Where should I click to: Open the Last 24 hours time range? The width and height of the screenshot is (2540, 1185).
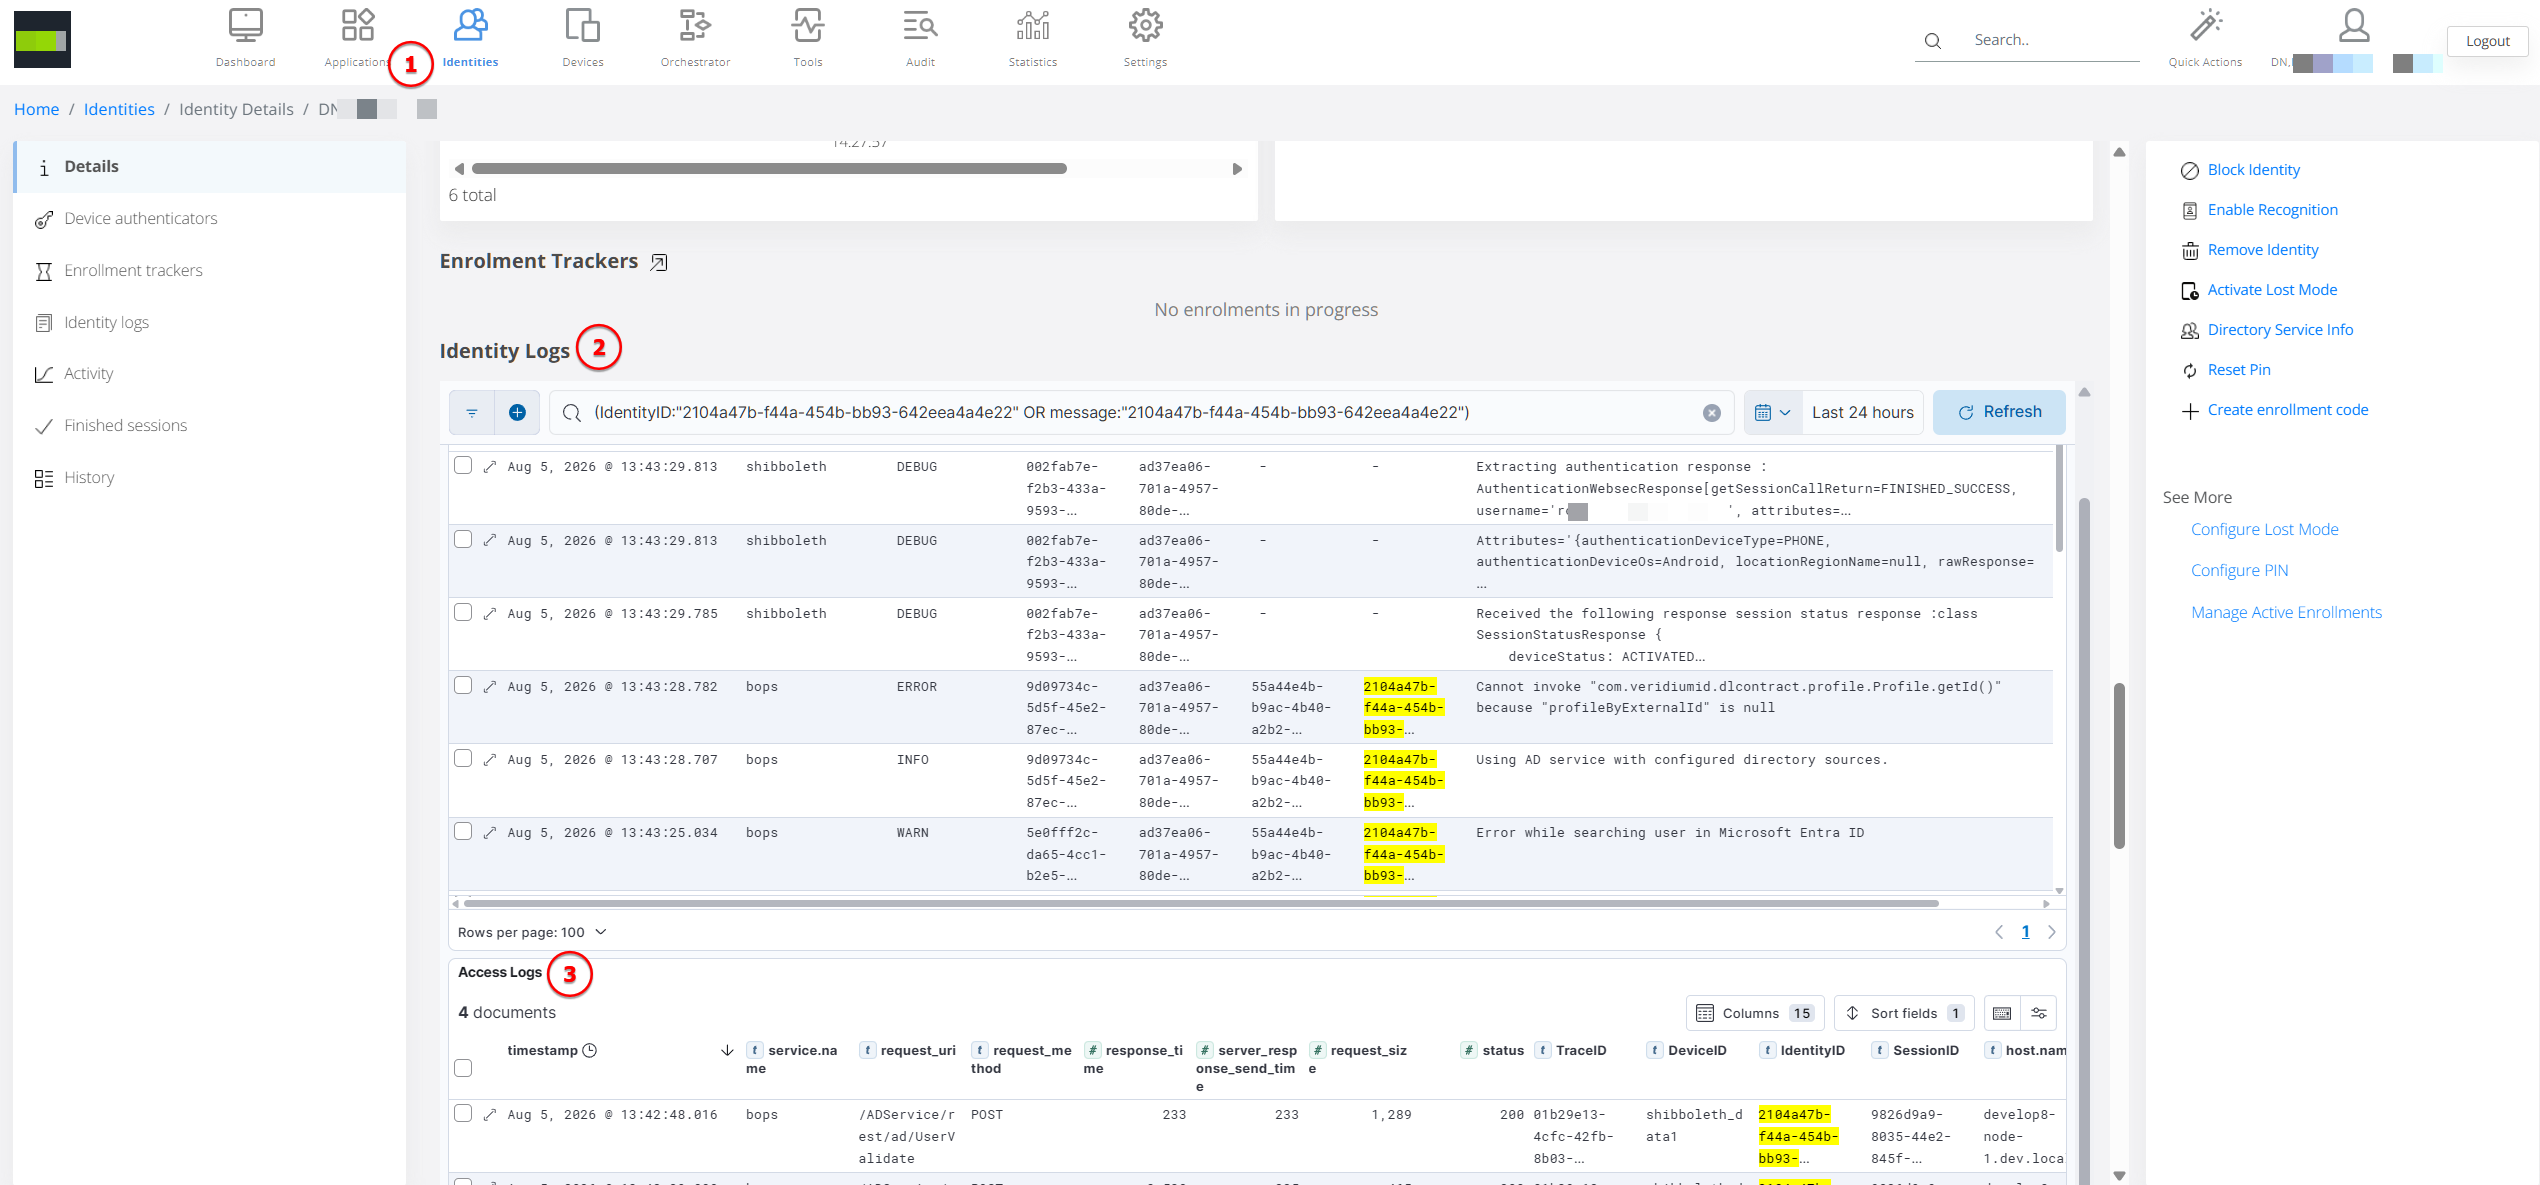click(x=1862, y=413)
